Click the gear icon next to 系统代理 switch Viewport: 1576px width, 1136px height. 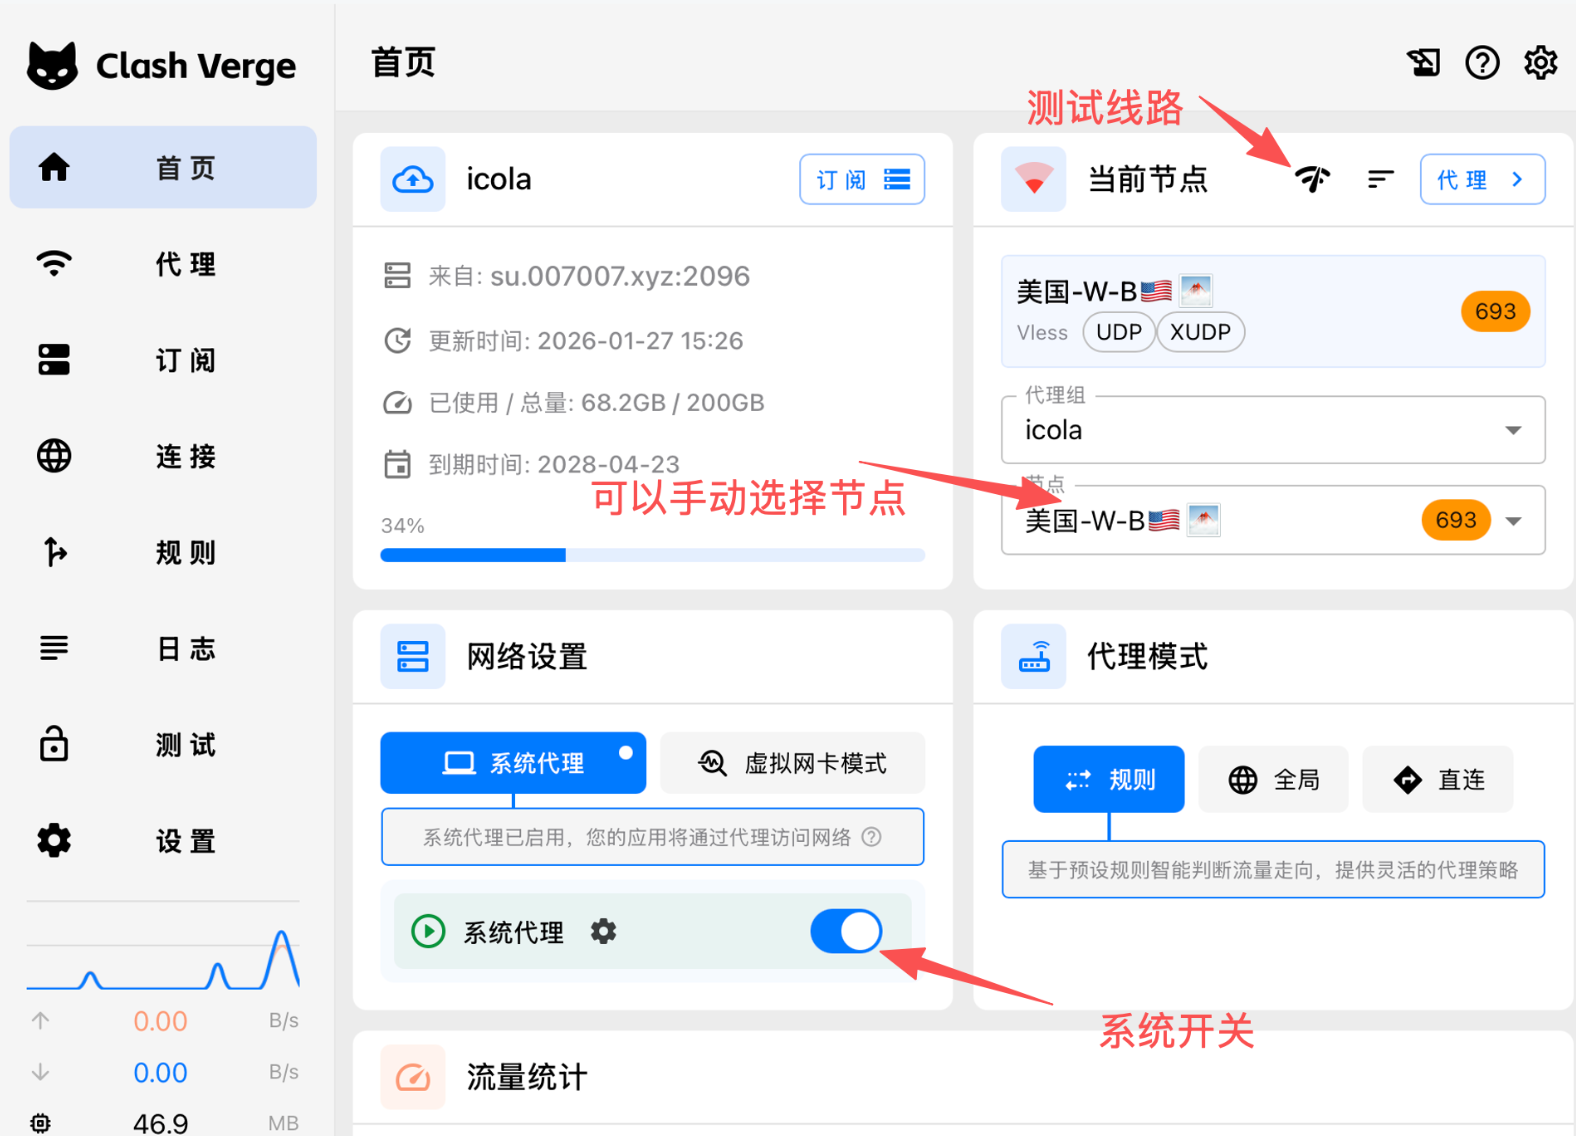(x=603, y=932)
